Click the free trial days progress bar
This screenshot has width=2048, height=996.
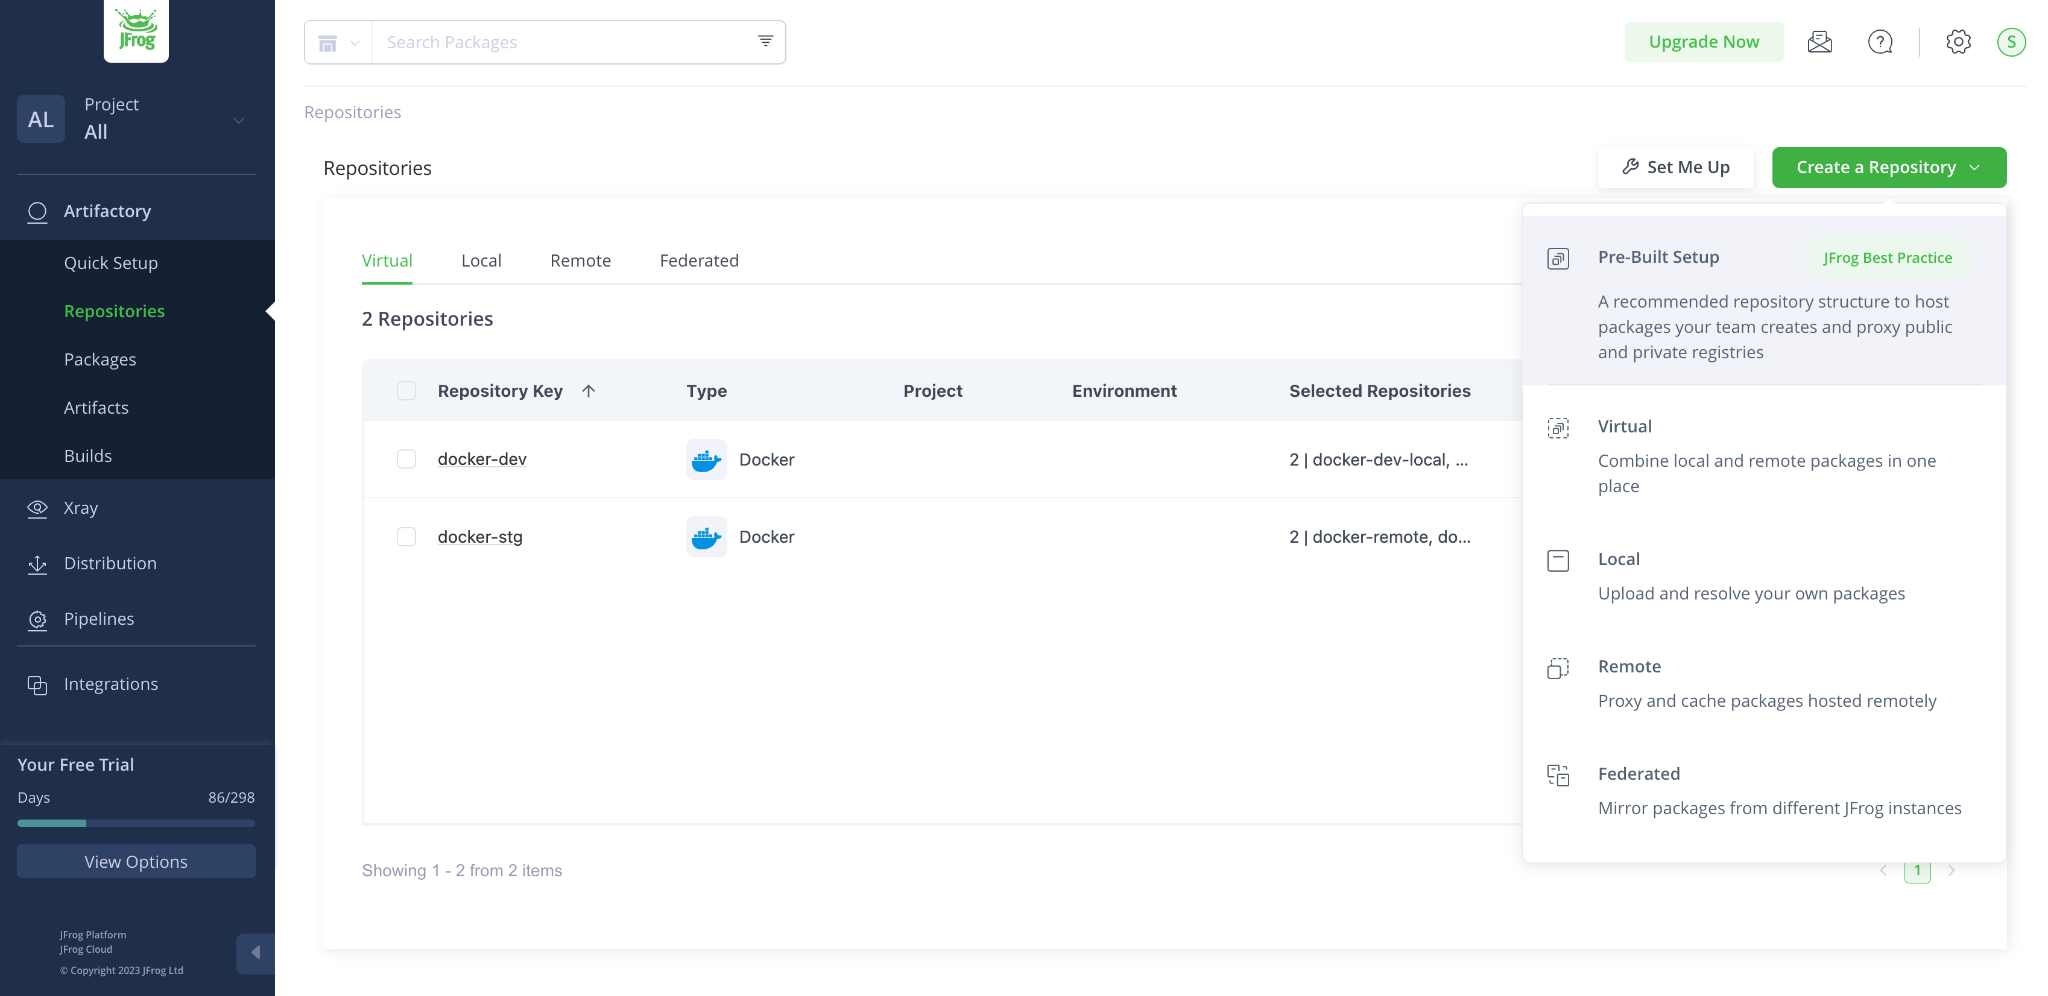point(136,823)
